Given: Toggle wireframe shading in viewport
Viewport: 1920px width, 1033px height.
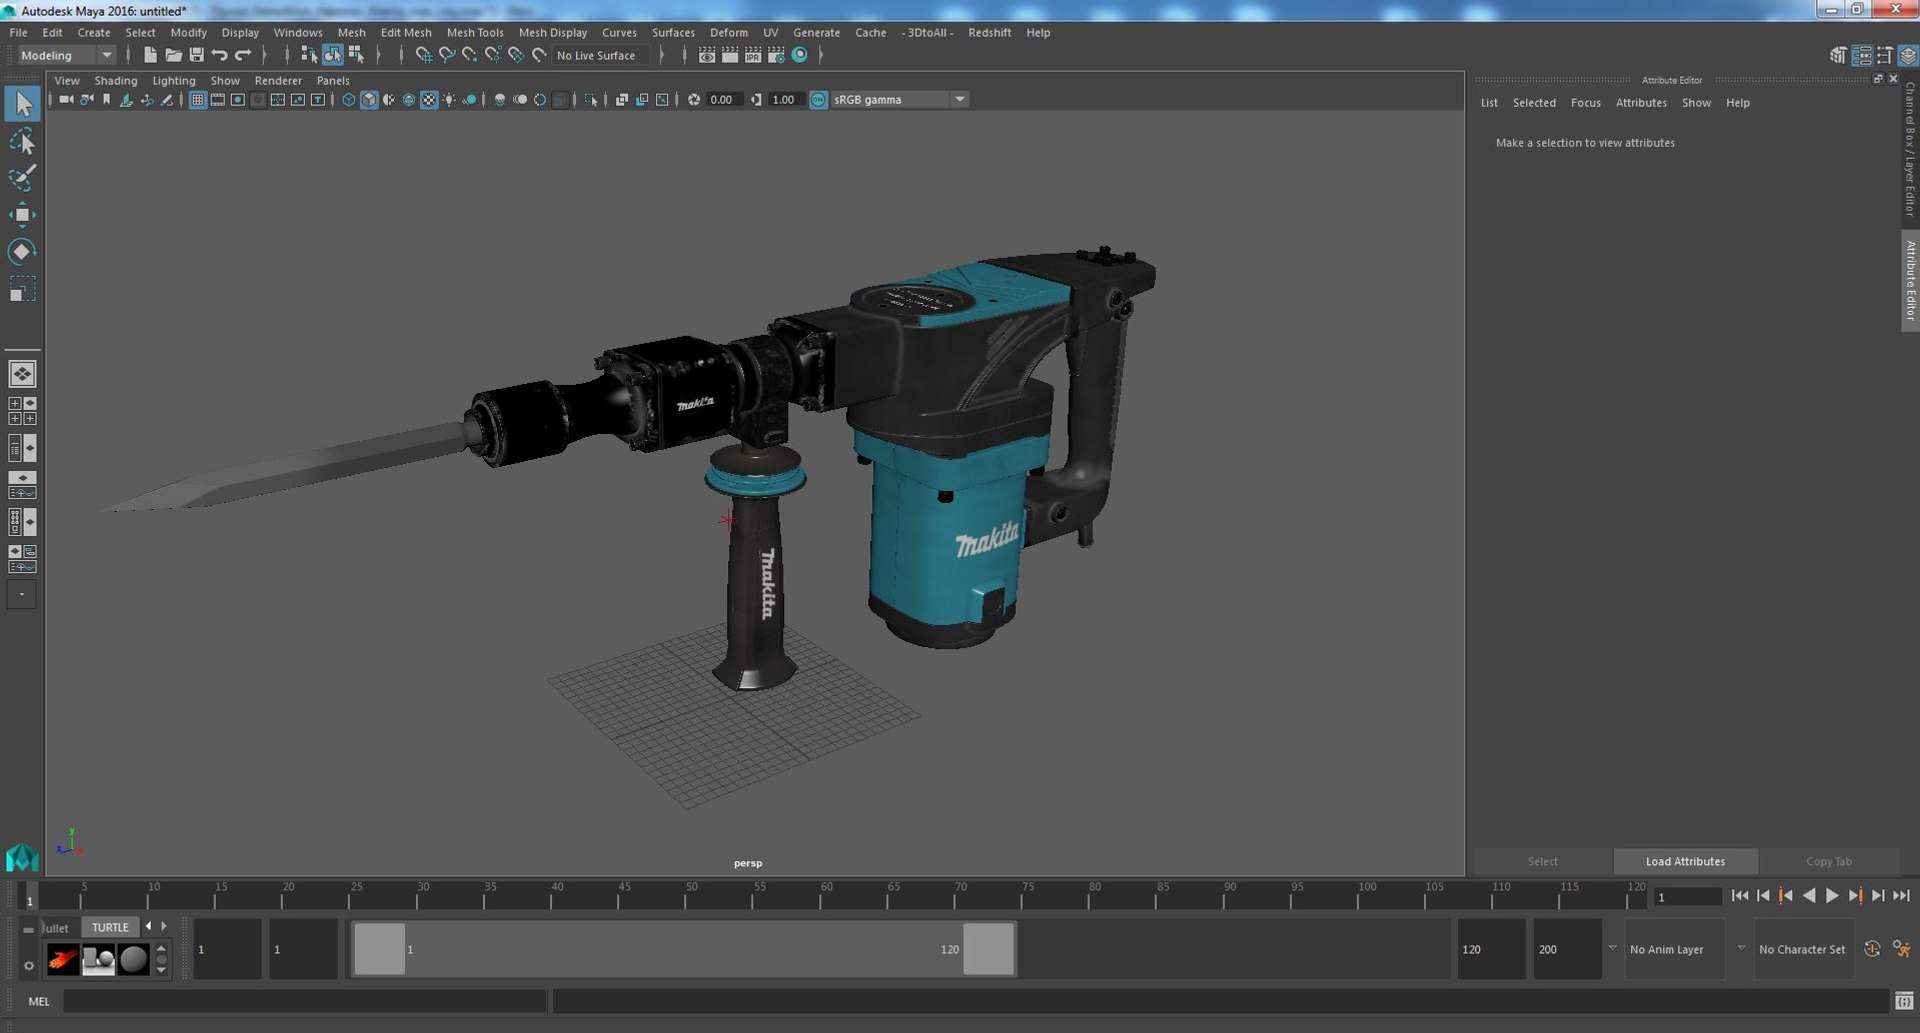Looking at the screenshot, I should 348,100.
